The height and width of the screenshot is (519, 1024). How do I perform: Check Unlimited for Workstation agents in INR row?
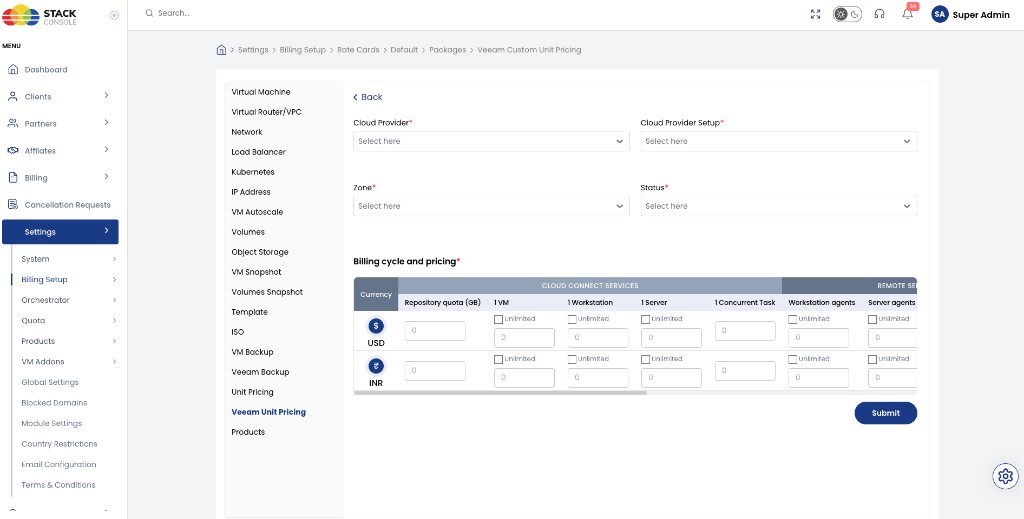[x=792, y=359]
